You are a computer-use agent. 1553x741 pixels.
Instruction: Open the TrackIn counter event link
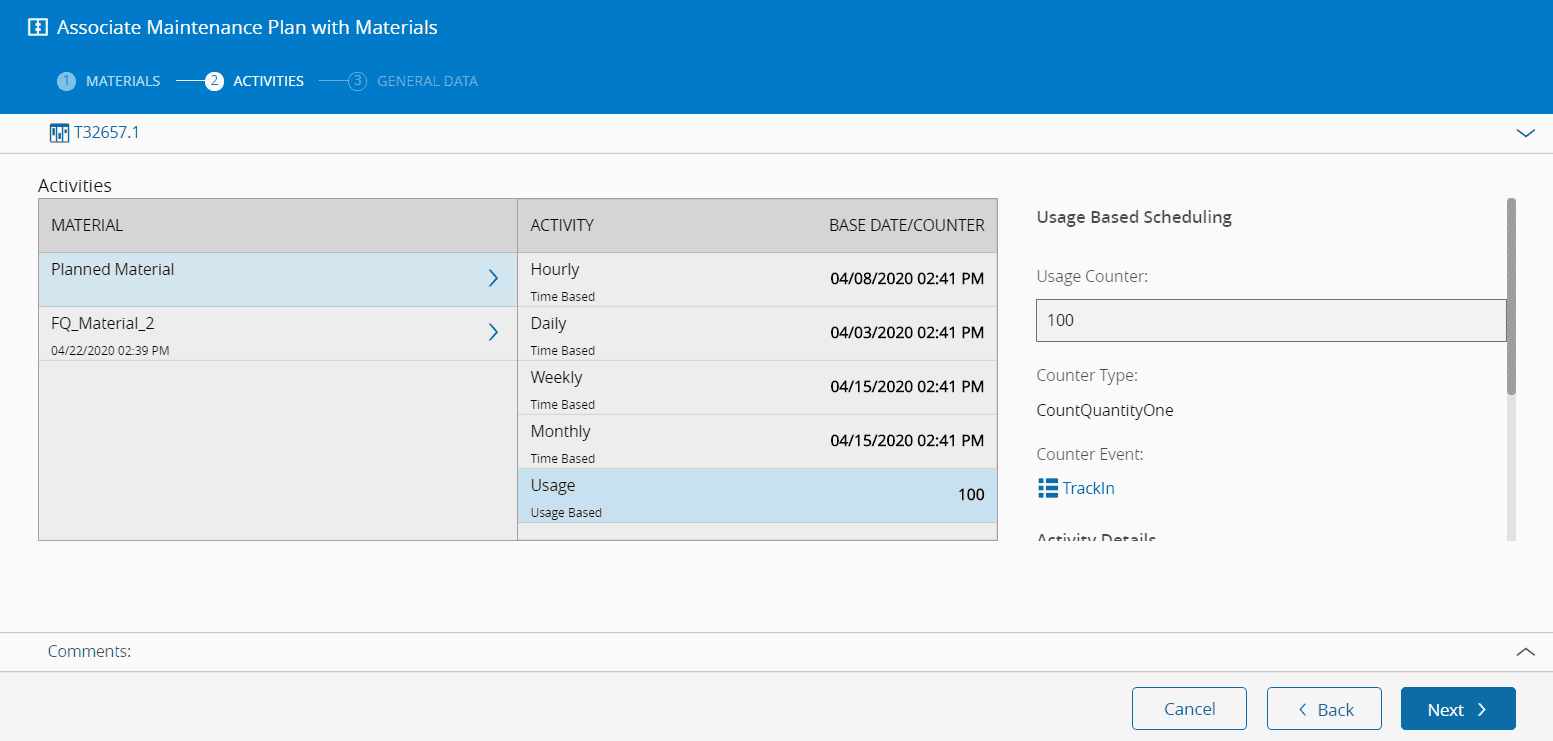[x=1088, y=488]
